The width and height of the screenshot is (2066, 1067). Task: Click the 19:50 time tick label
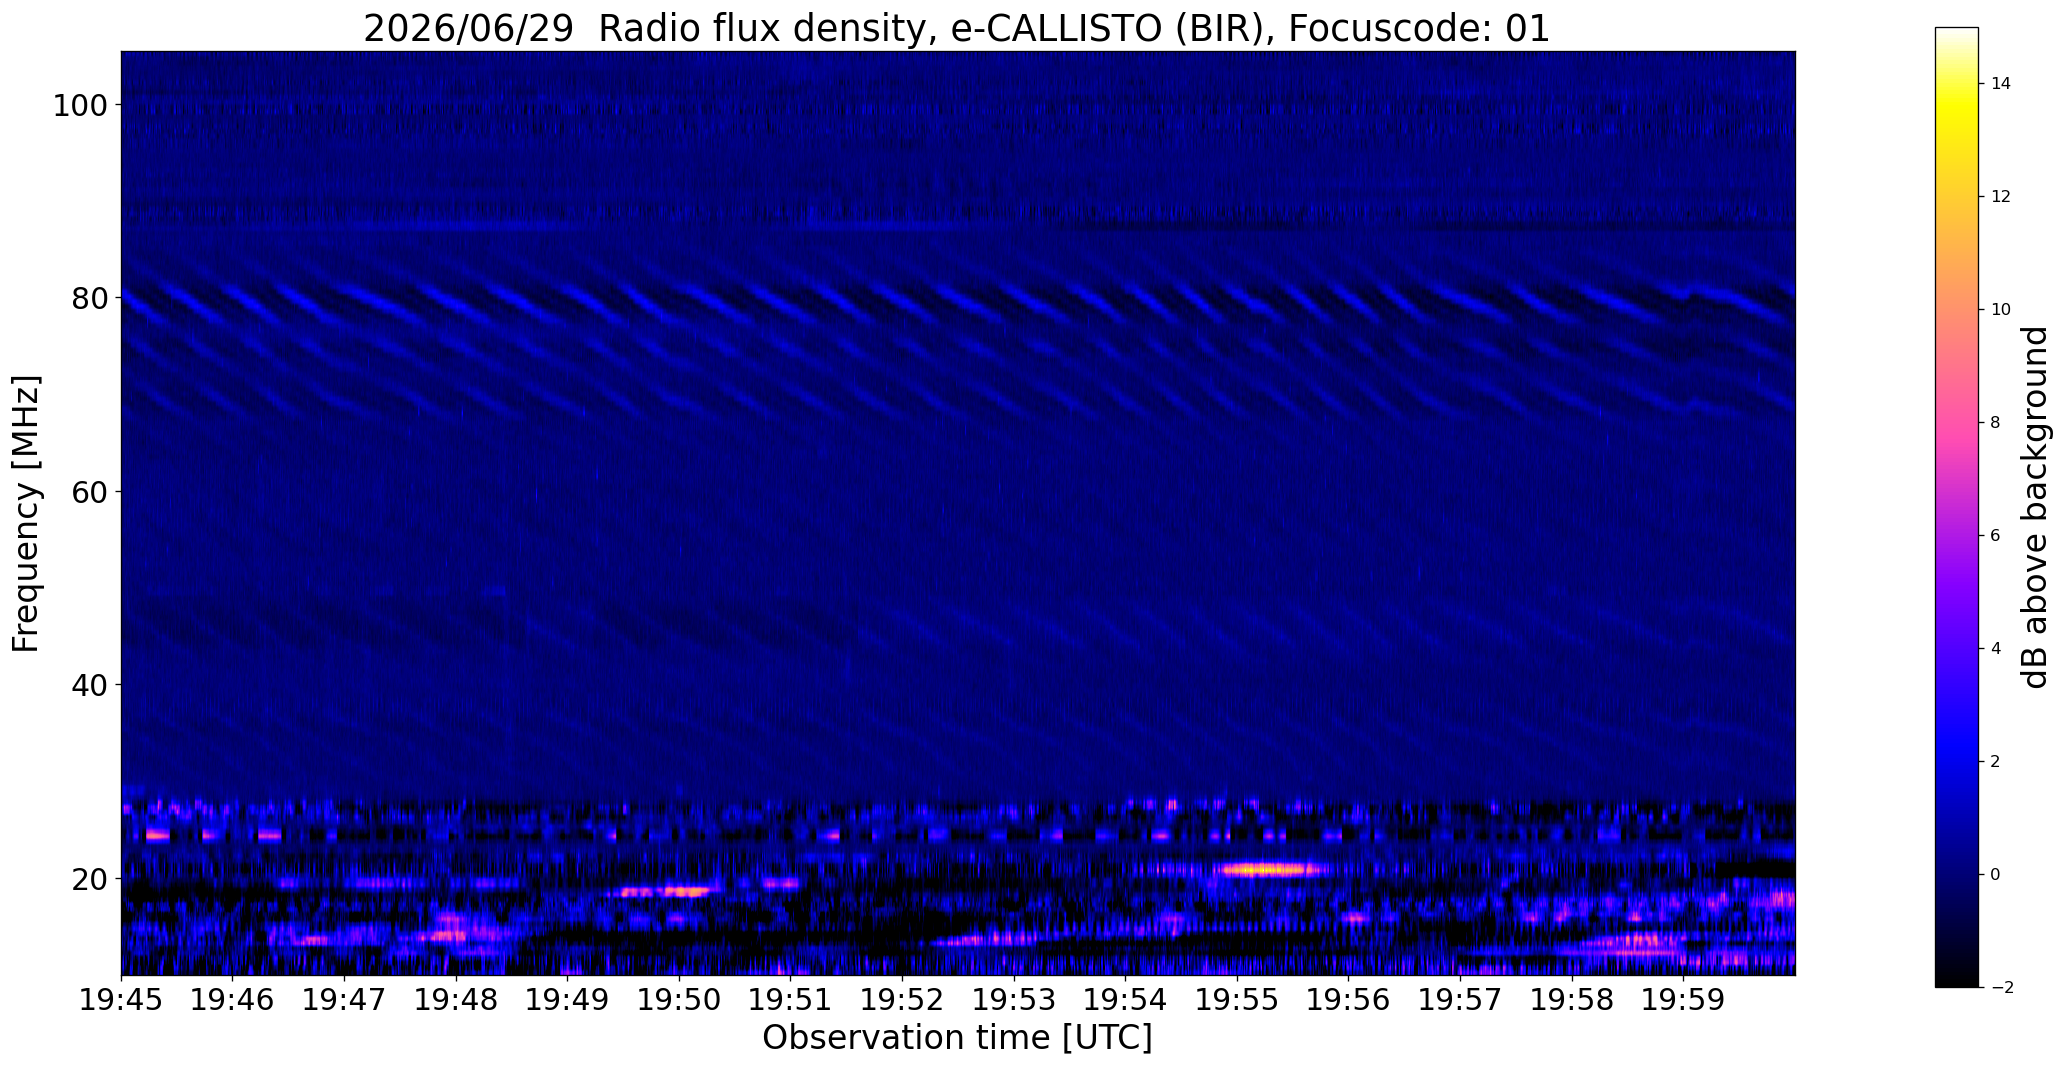[679, 999]
